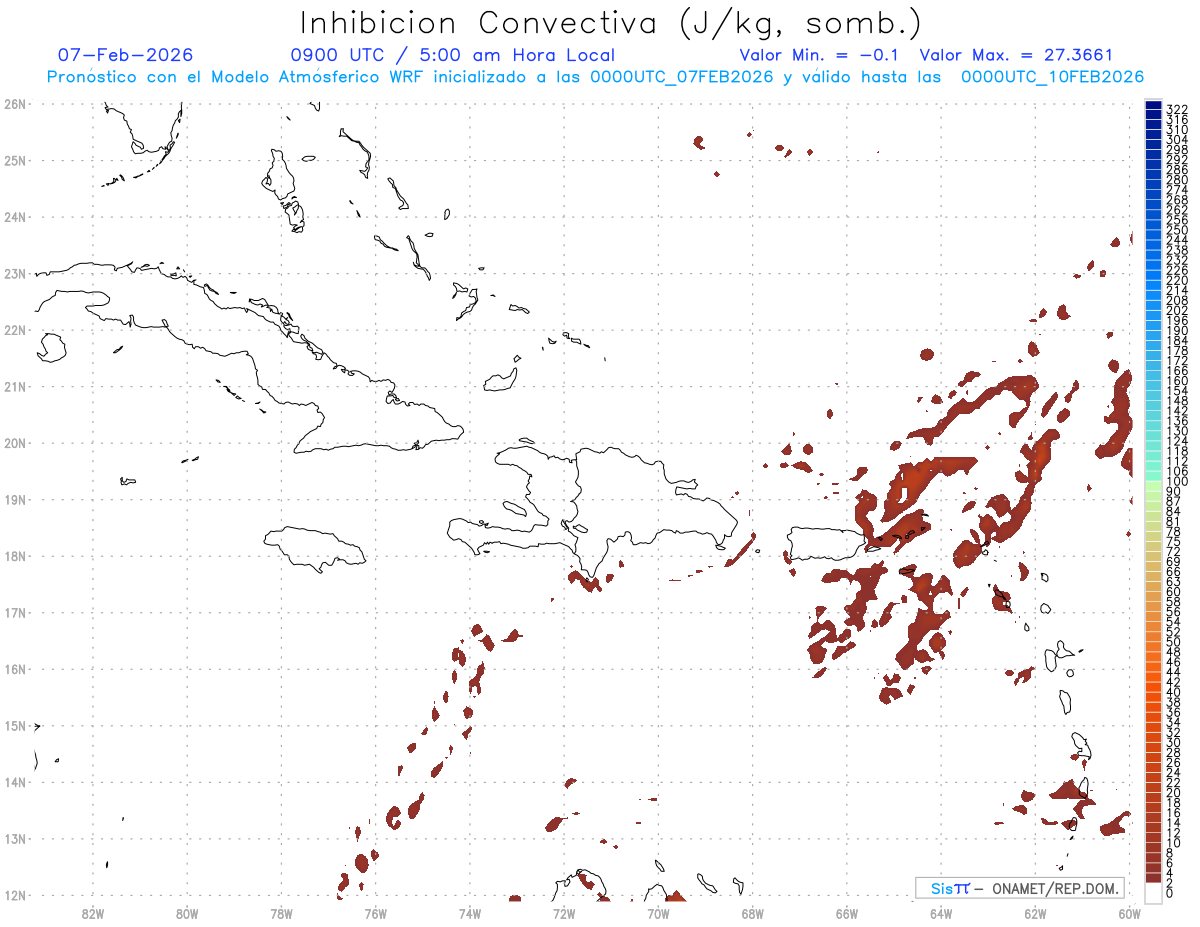Click the 64W longitude label
The width and height of the screenshot is (1200, 927).
[x=941, y=913]
